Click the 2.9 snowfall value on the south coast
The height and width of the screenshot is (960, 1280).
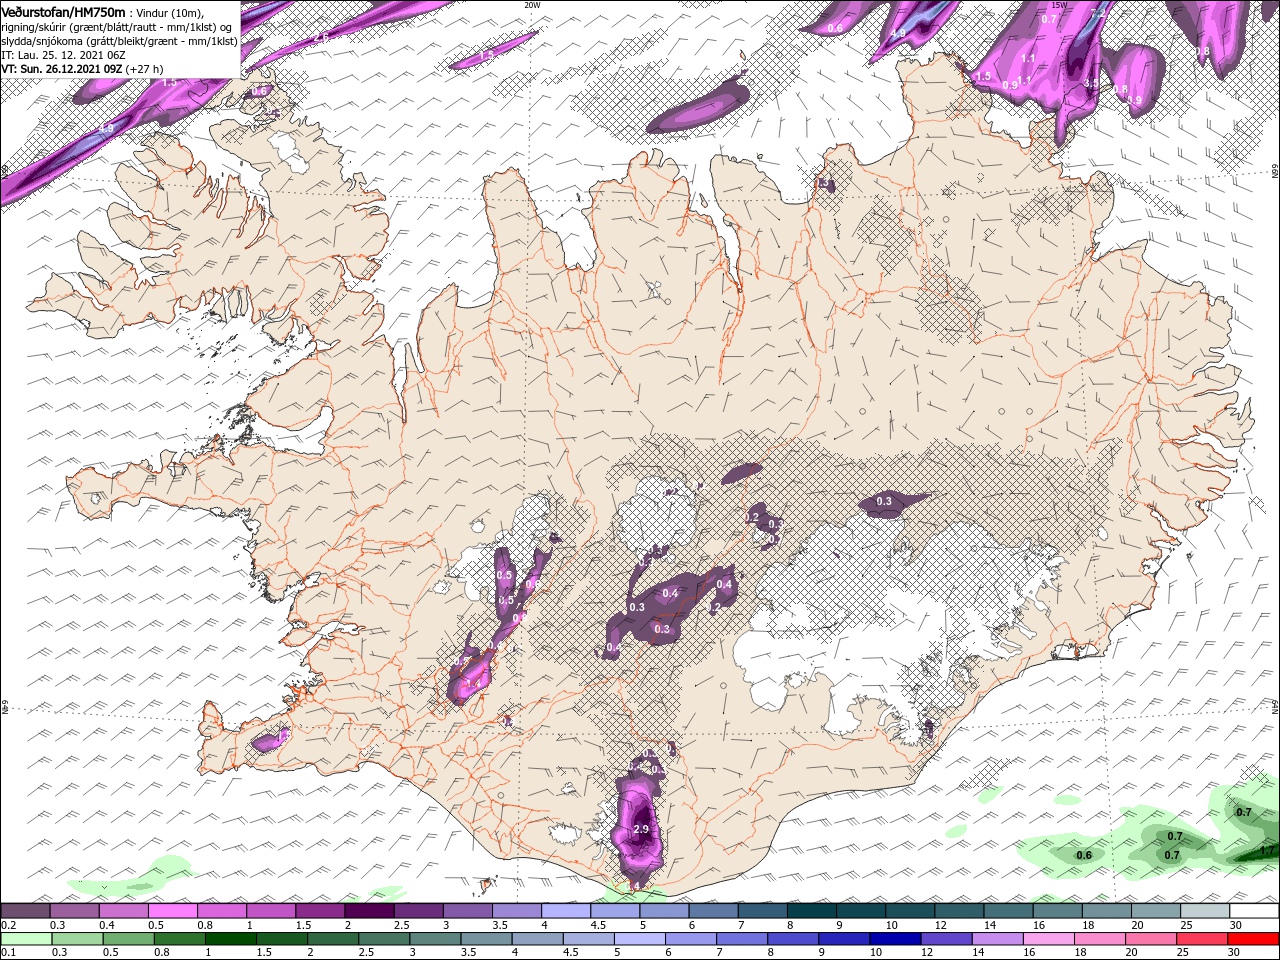point(642,829)
